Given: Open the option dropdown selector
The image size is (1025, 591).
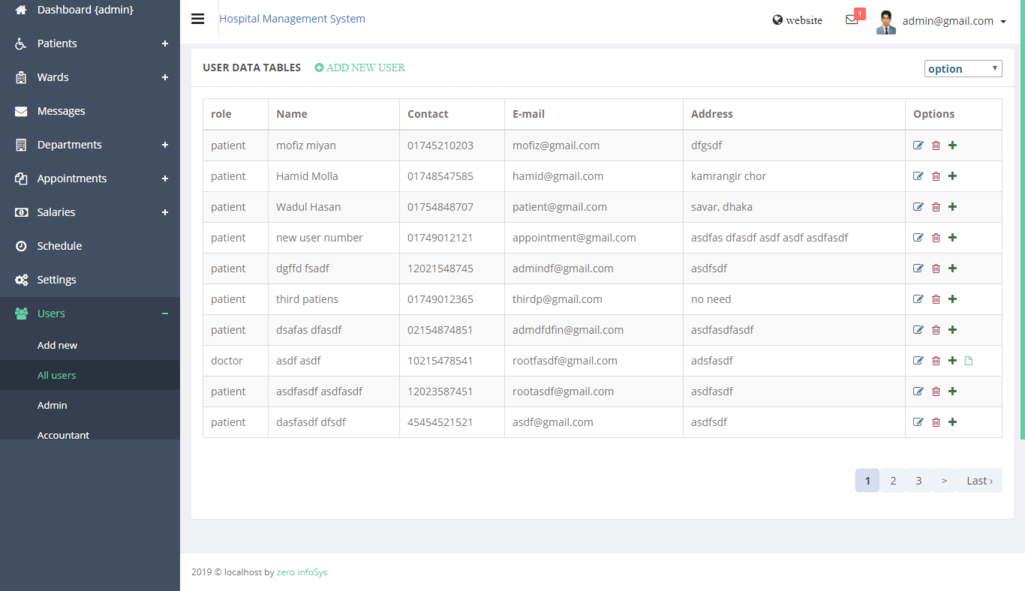Looking at the screenshot, I should [962, 69].
